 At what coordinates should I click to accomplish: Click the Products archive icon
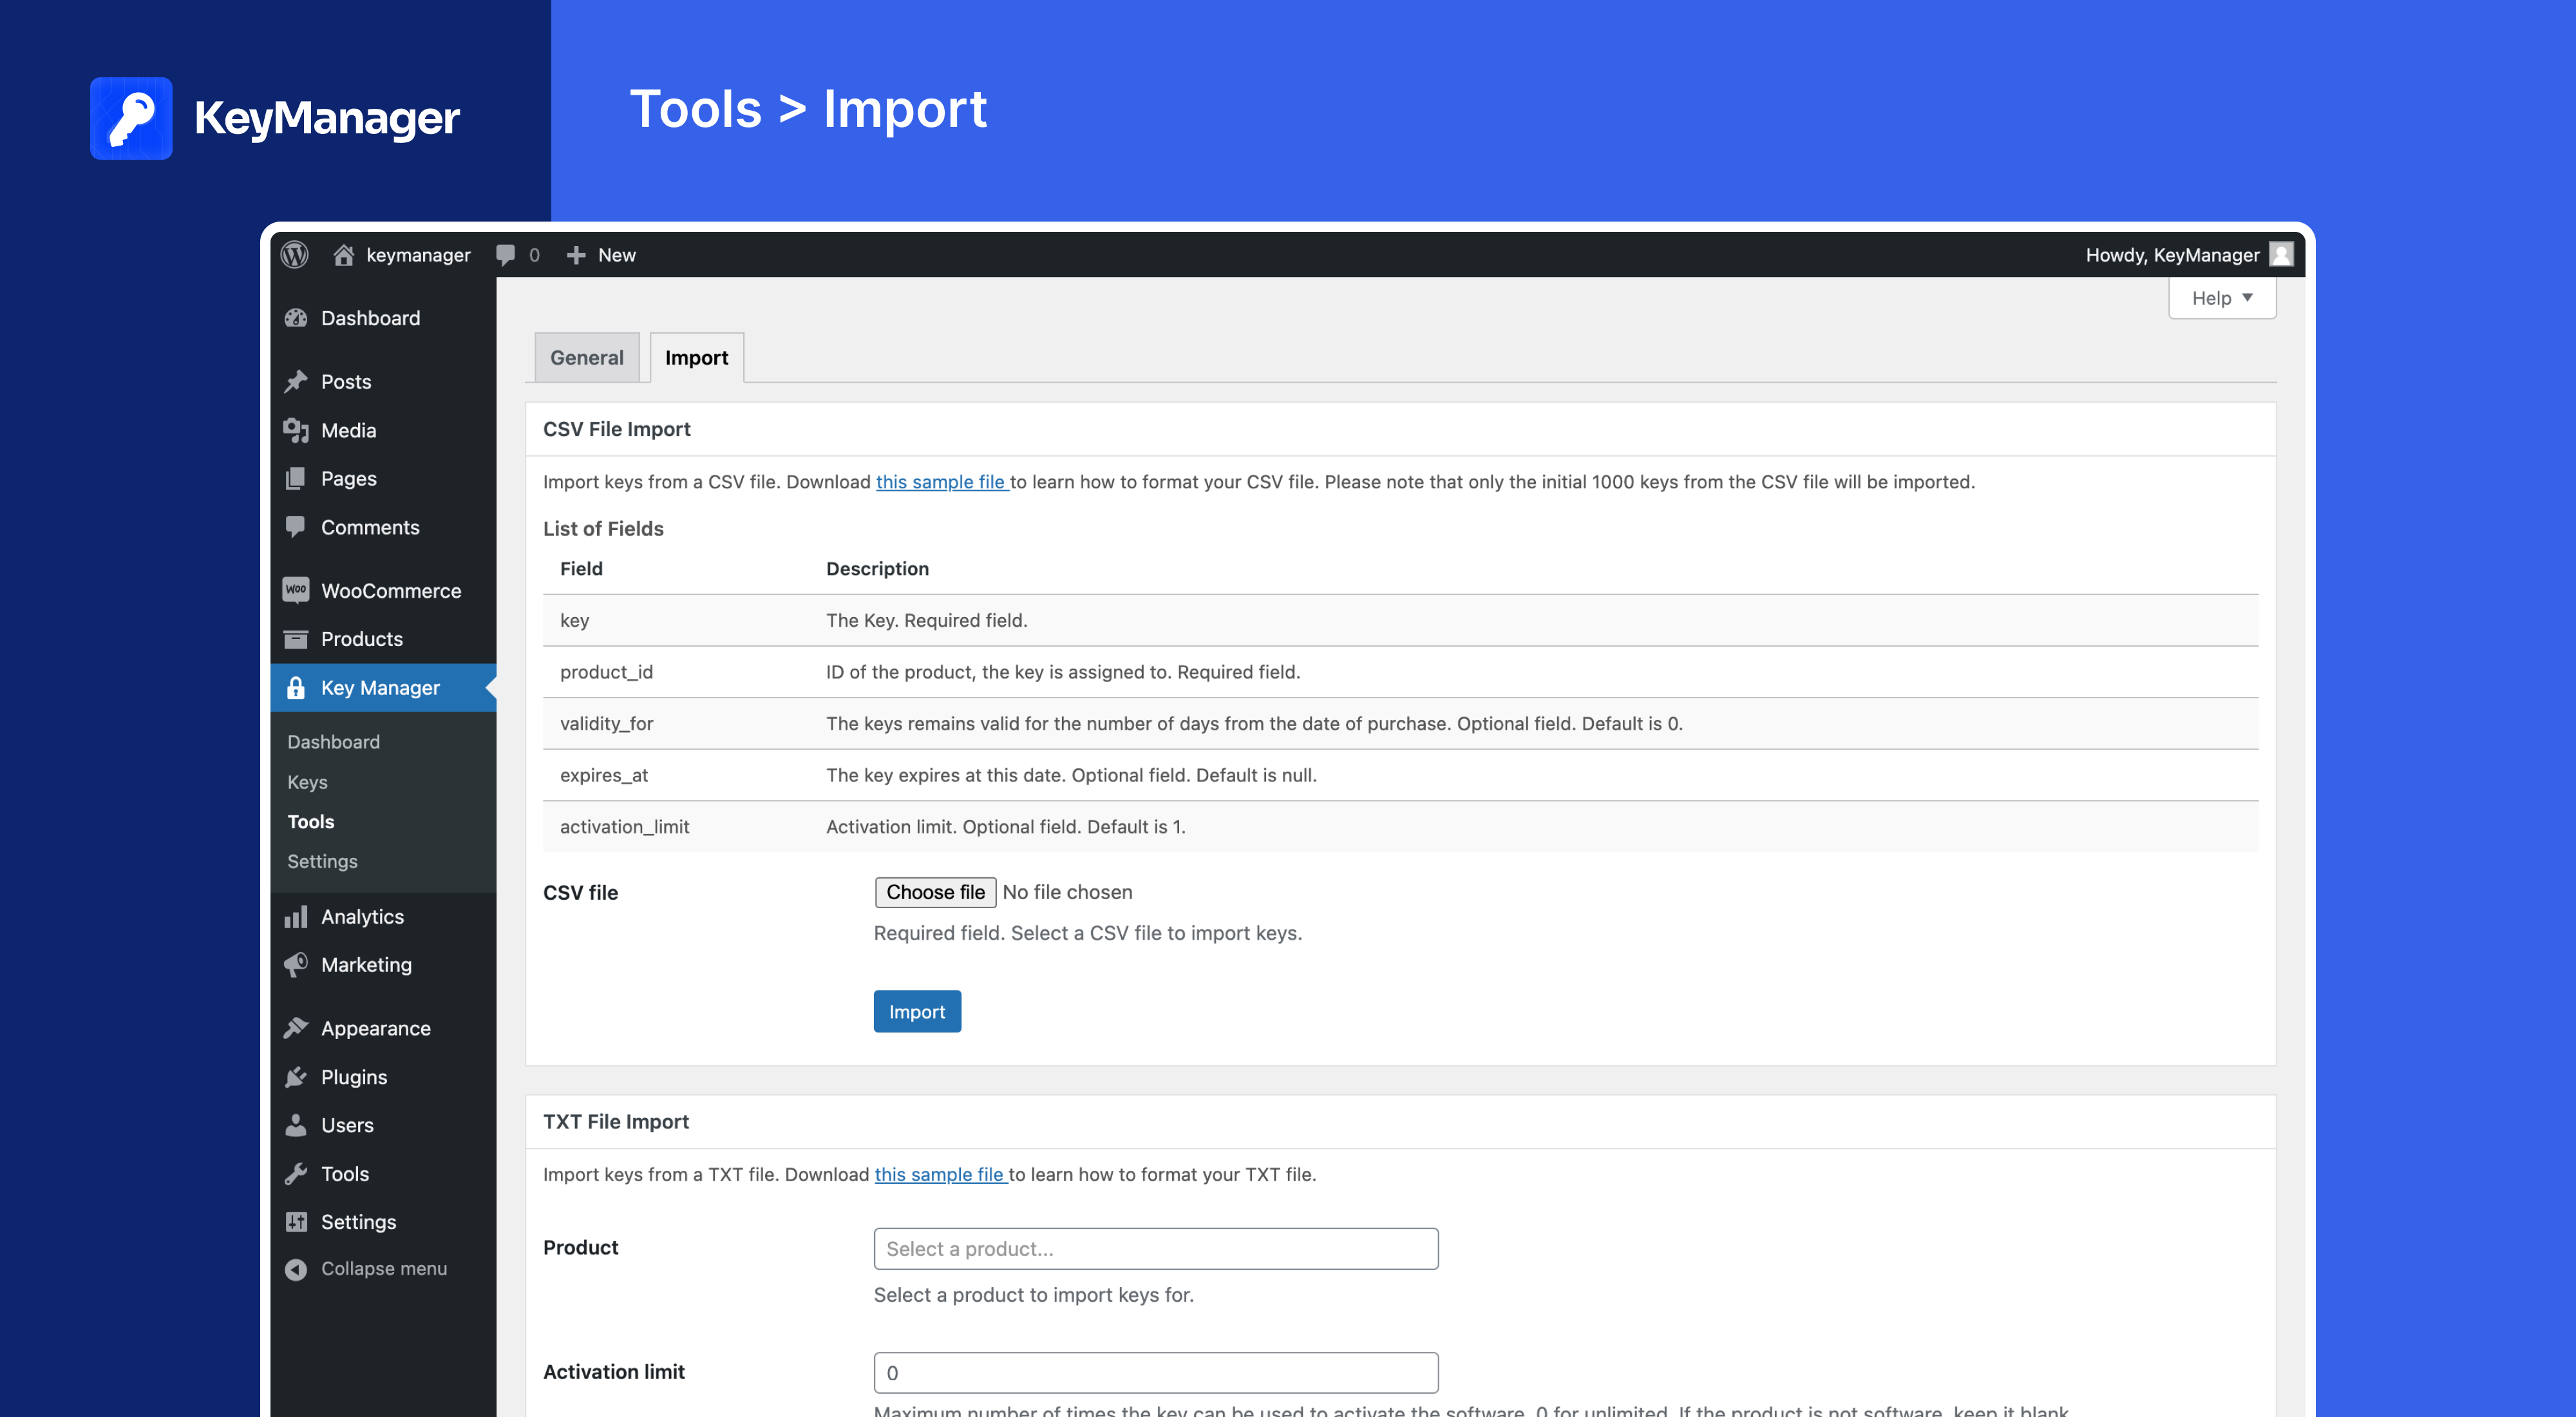pos(296,639)
